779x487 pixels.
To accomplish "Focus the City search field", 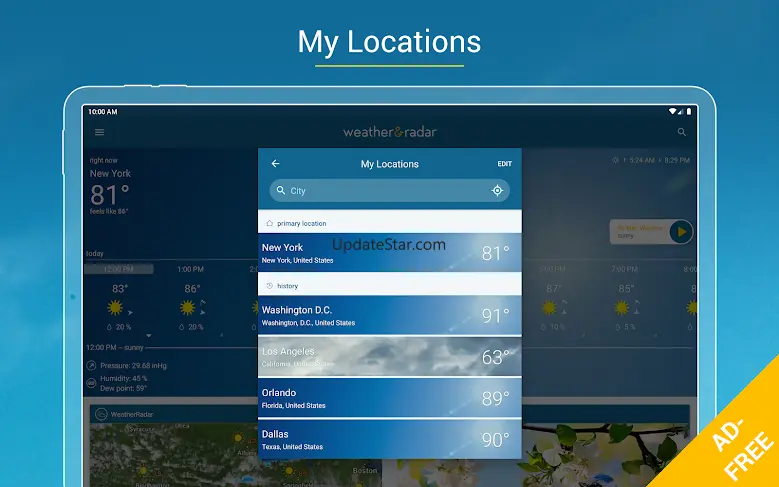I will (390, 190).
